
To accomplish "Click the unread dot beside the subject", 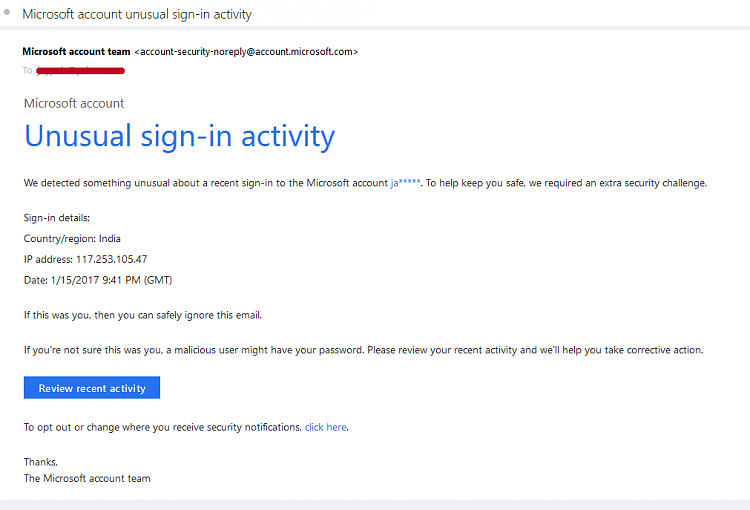I will pos(7,12).
